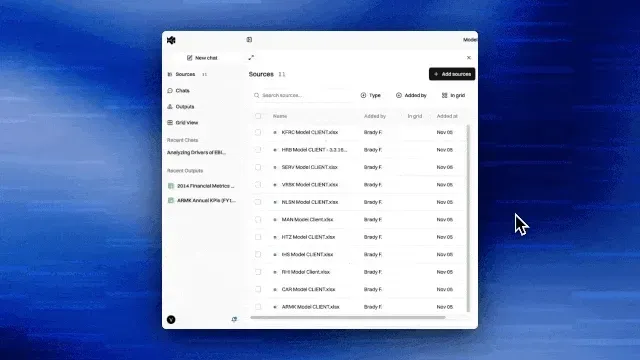This screenshot has width=640, height=360.
Task: Click the Add sources button
Action: point(452,74)
